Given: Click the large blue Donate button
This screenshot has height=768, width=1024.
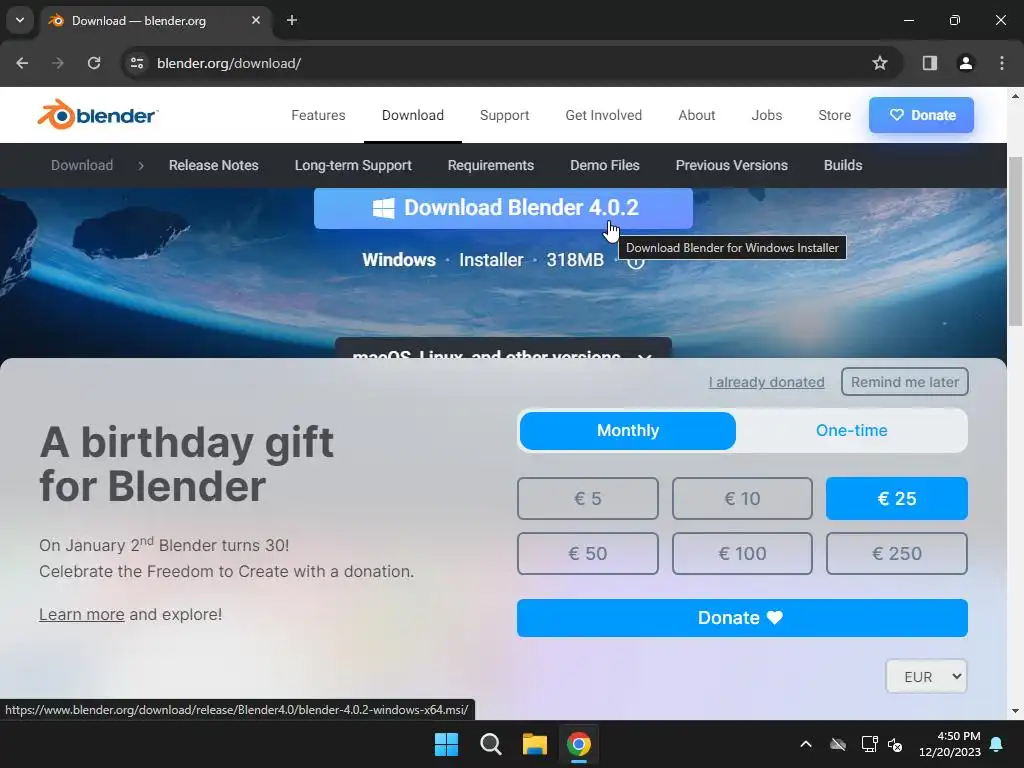Looking at the screenshot, I should [742, 618].
